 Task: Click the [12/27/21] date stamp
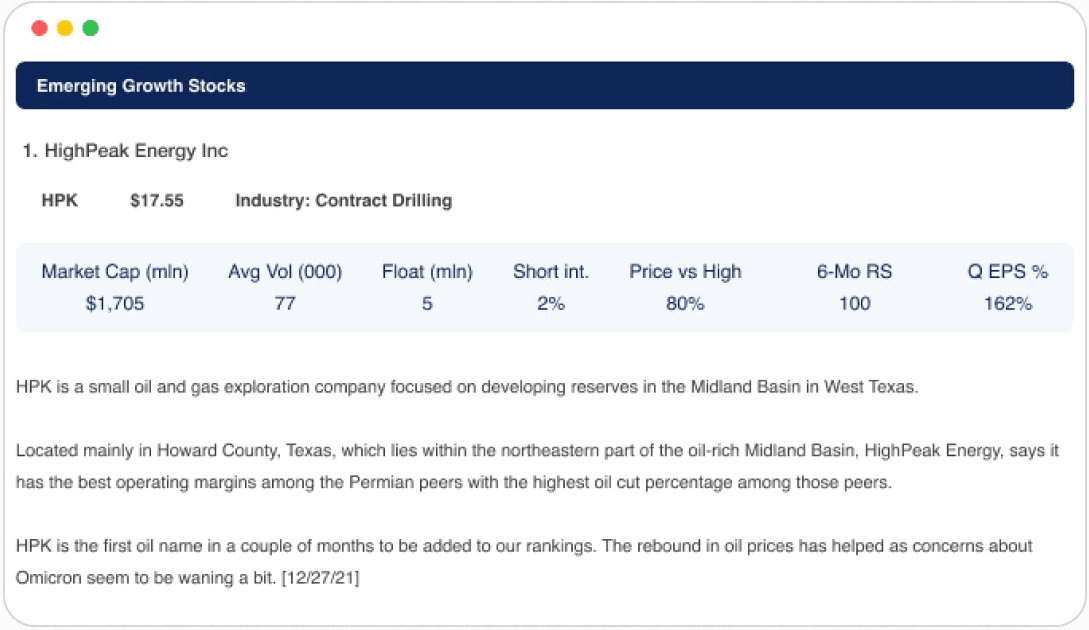point(320,578)
